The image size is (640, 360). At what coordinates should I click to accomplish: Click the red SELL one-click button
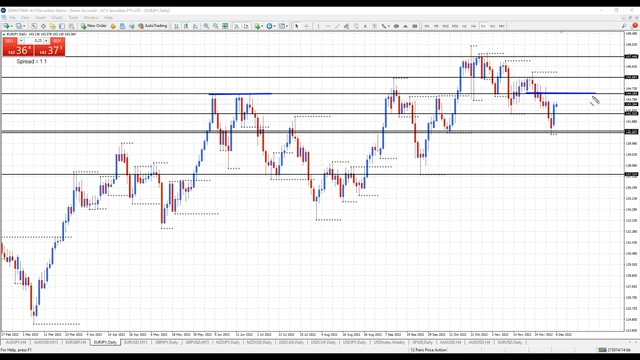coord(18,47)
